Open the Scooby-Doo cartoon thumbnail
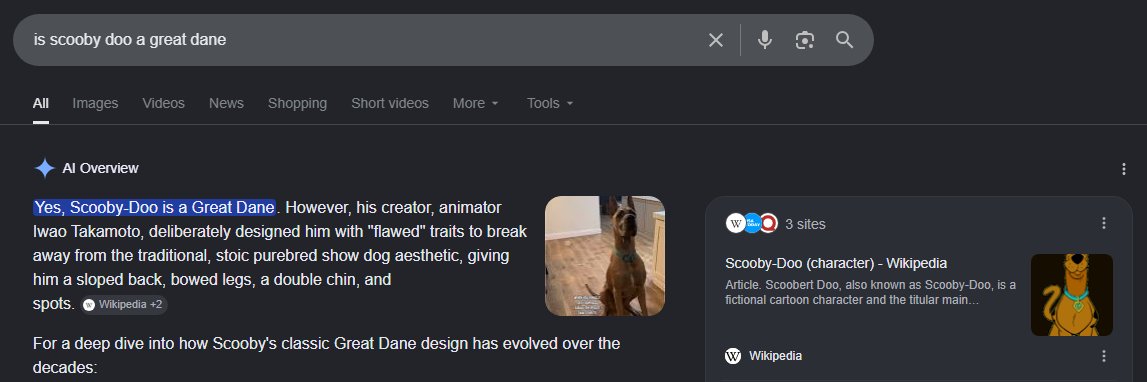This screenshot has width=1147, height=382. pyautogui.click(x=1072, y=295)
